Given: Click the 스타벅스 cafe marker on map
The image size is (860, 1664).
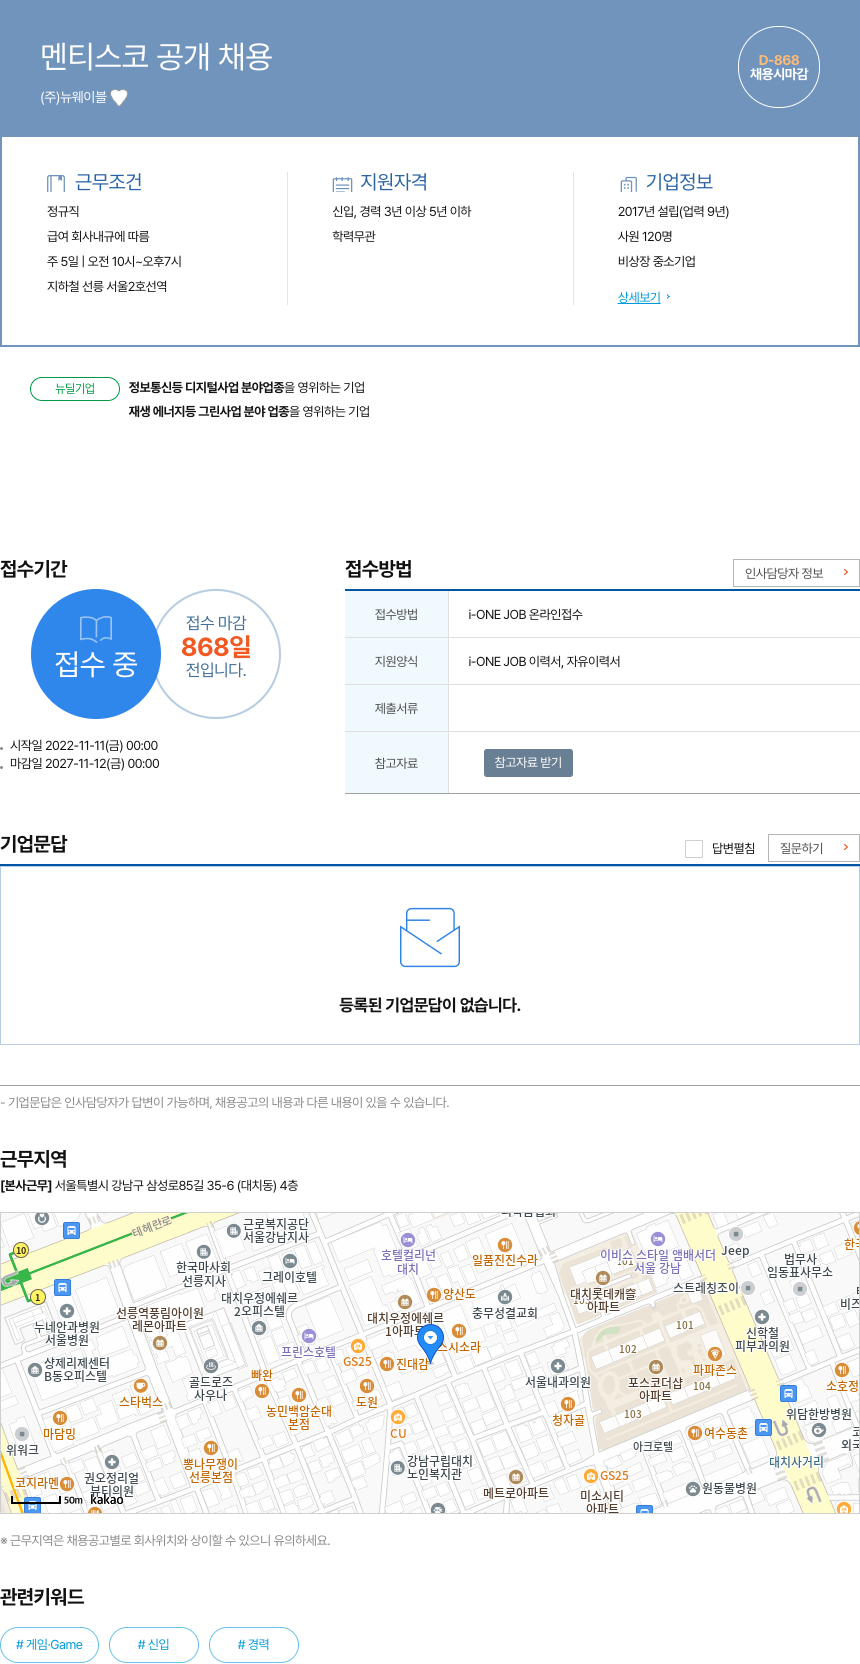Looking at the screenshot, I should [x=141, y=1386].
